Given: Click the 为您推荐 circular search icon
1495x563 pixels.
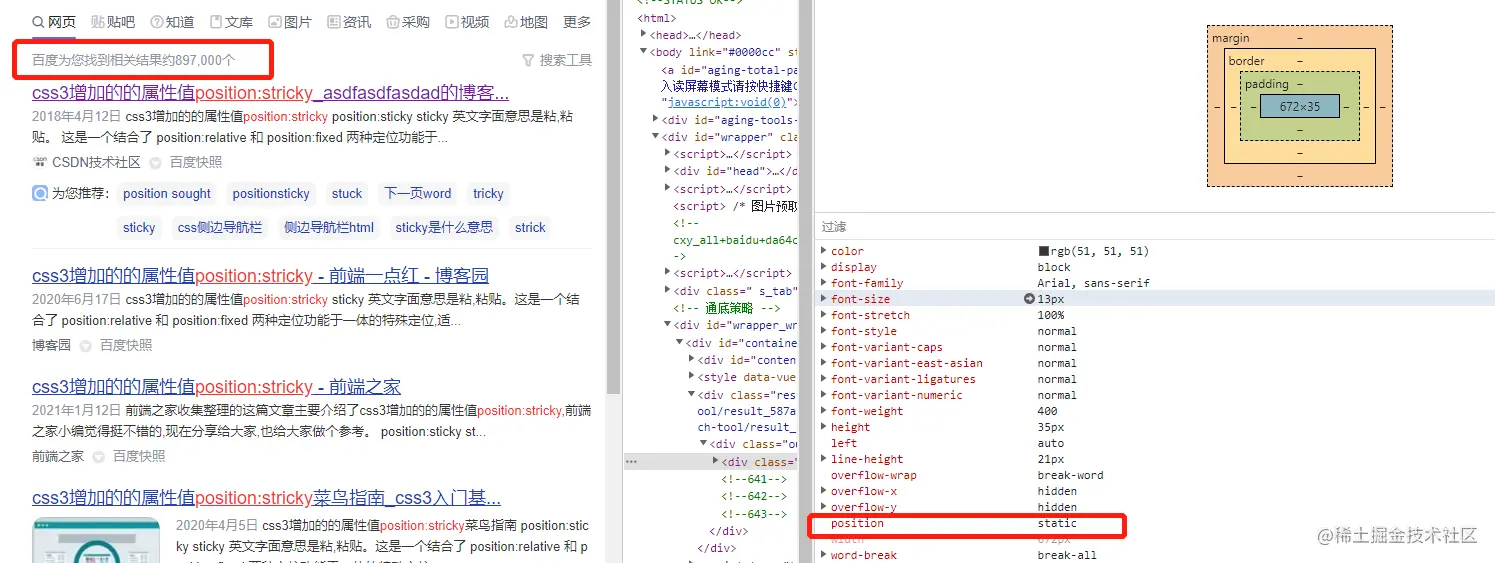Looking at the screenshot, I should click(40, 193).
